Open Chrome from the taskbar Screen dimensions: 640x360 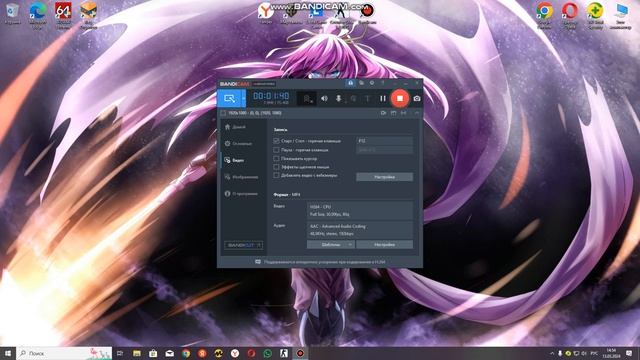186,353
